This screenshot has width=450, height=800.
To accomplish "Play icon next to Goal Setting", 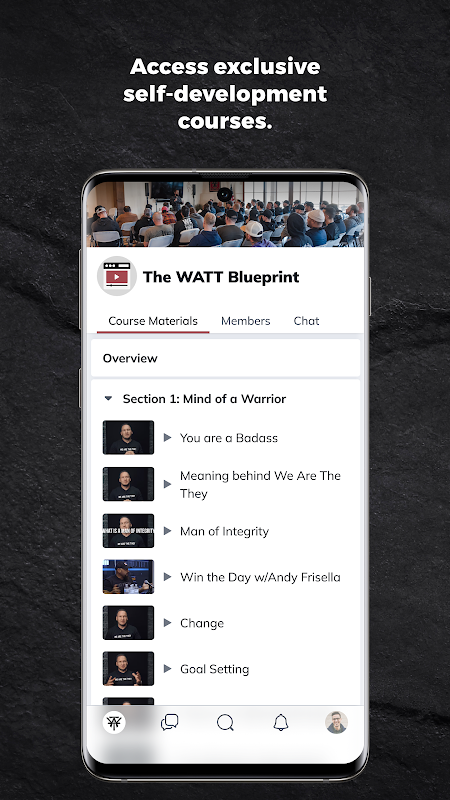I will pyautogui.click(x=167, y=668).
